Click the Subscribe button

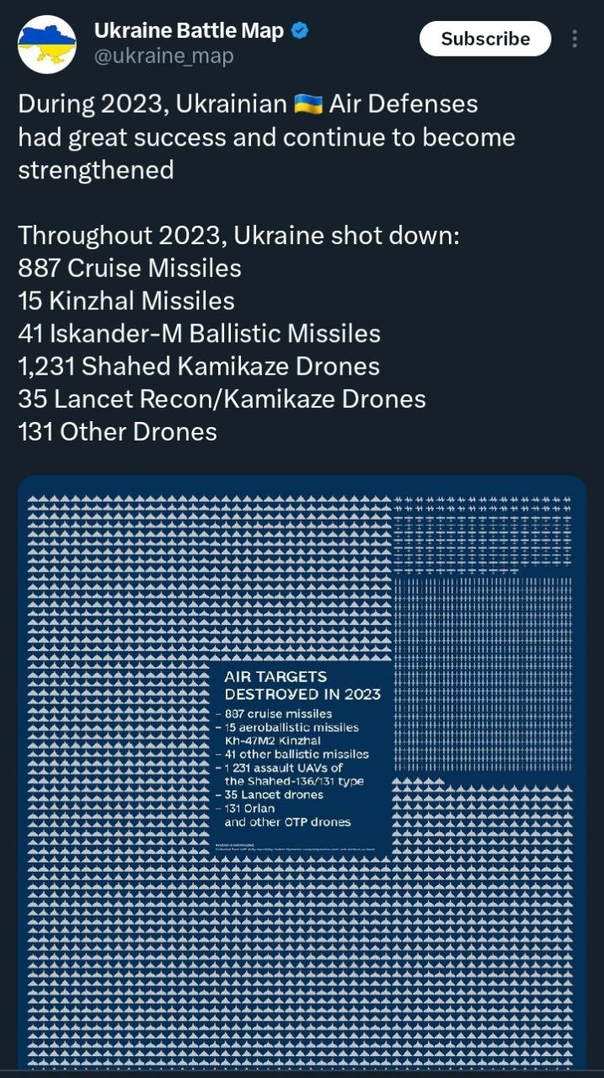(x=485, y=38)
